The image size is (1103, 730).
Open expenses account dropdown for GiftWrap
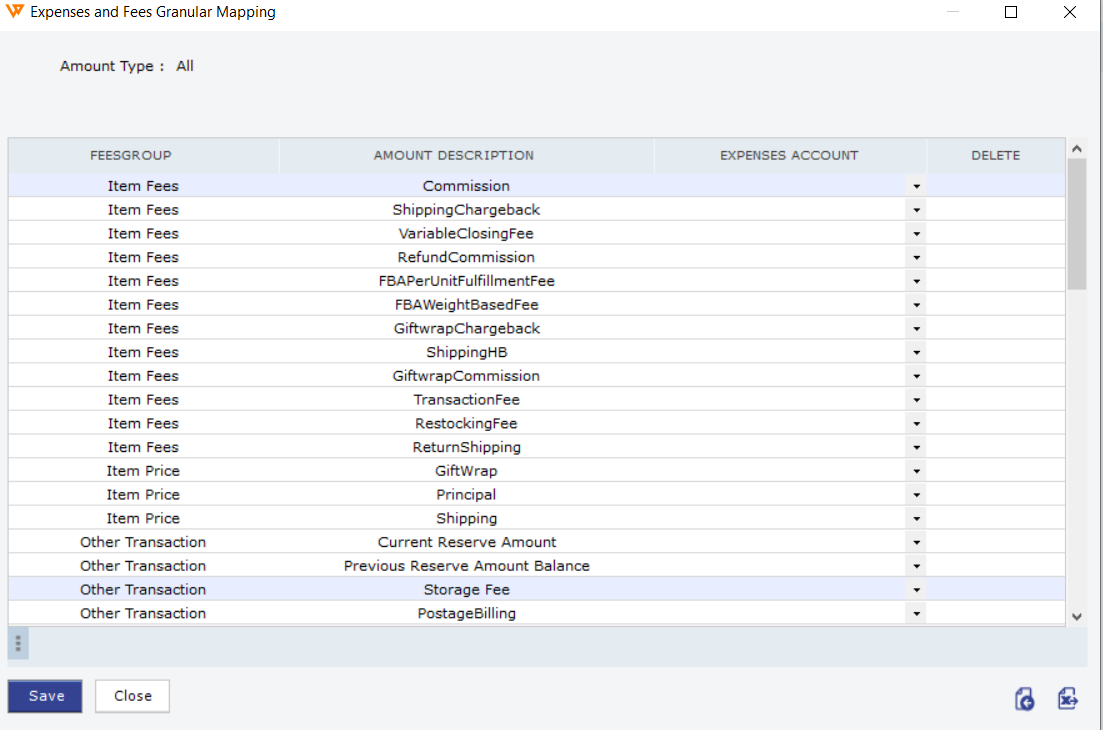tap(917, 471)
